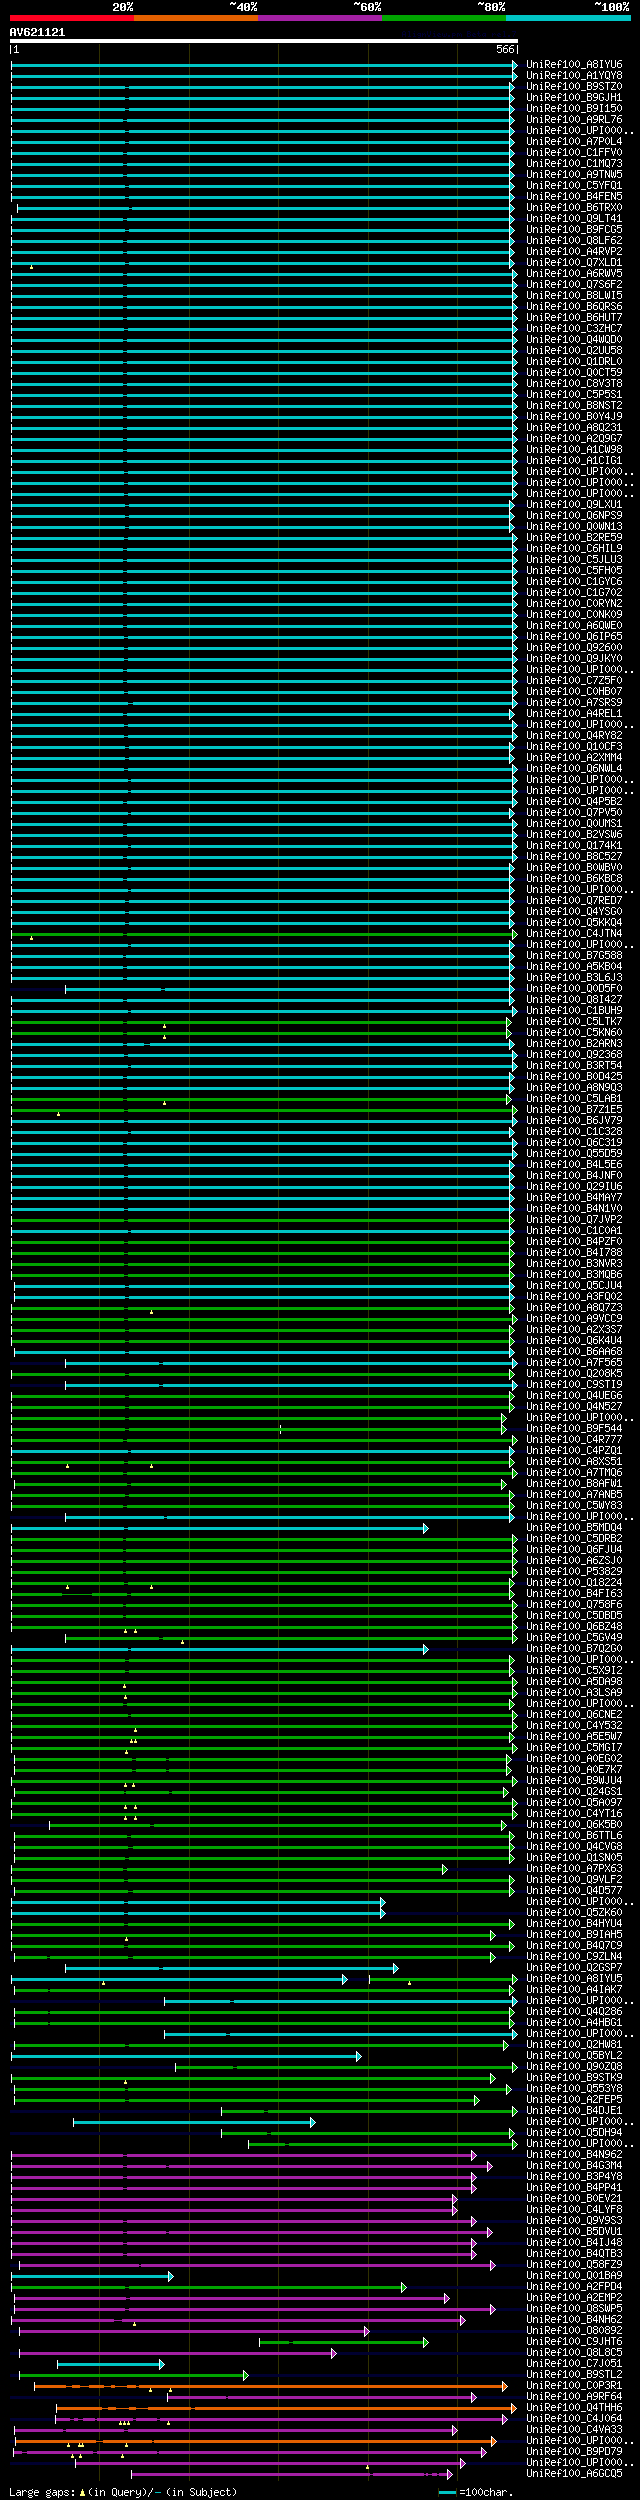Viewport: 640px width, 2500px height.
Task: Select the UniRef100_C4VA33 label
Action: (x=574, y=2429)
